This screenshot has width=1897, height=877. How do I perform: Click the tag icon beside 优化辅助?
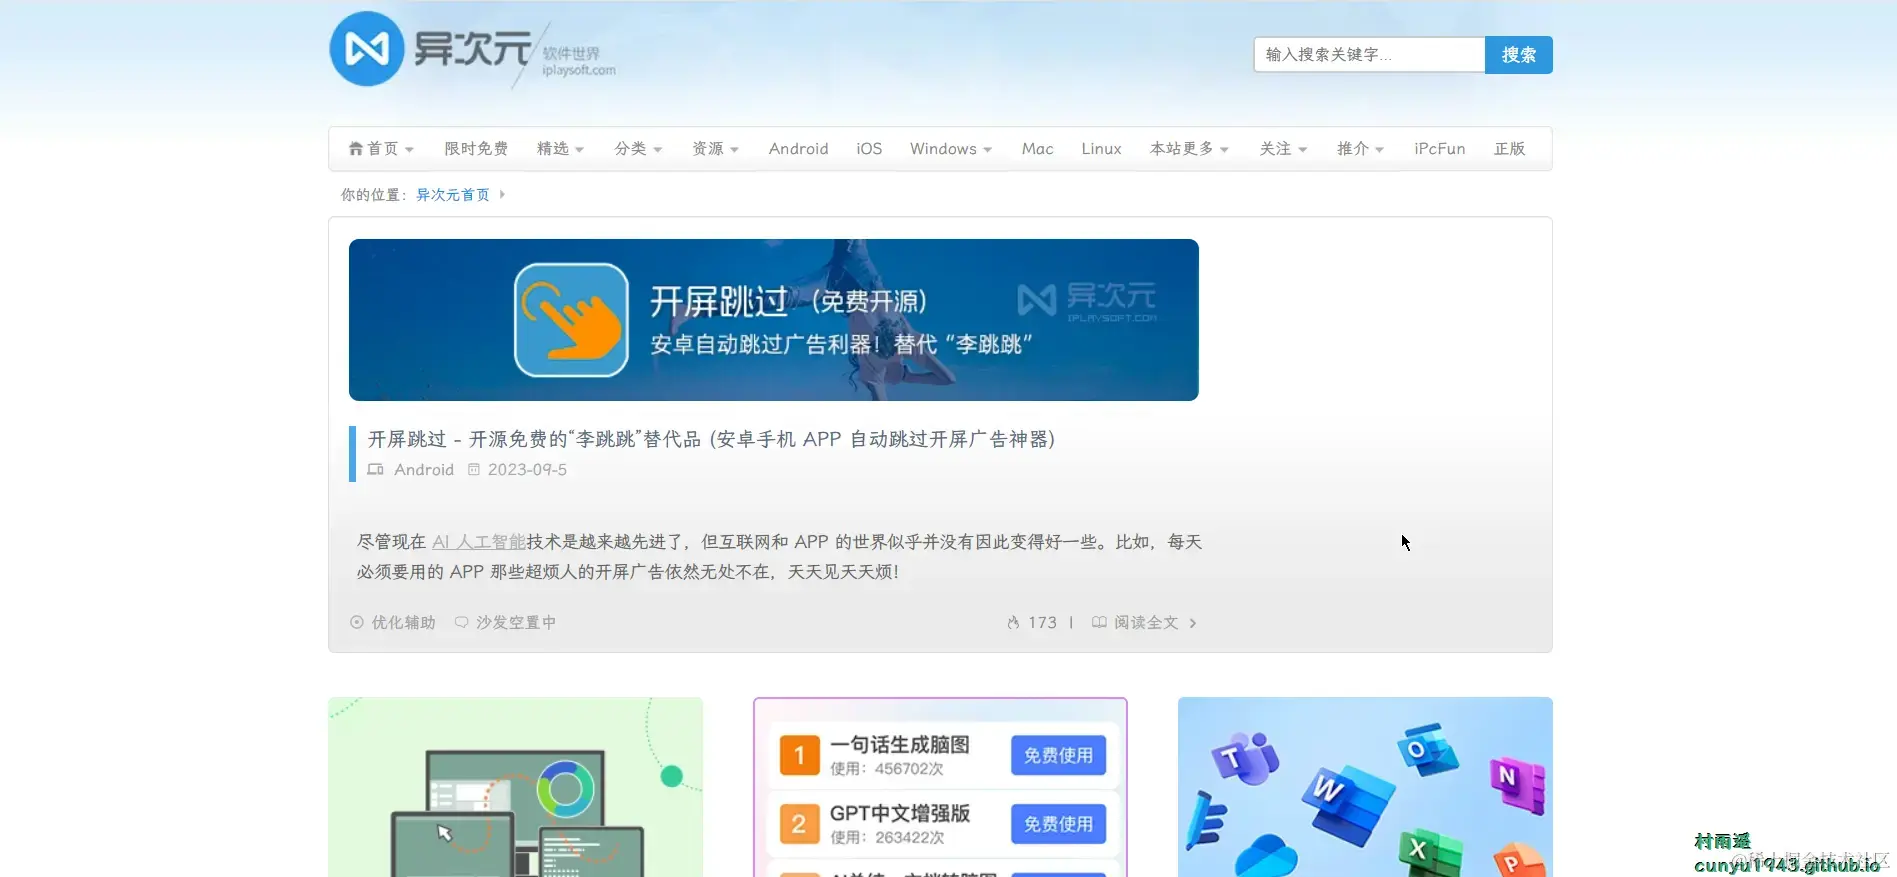tap(357, 622)
